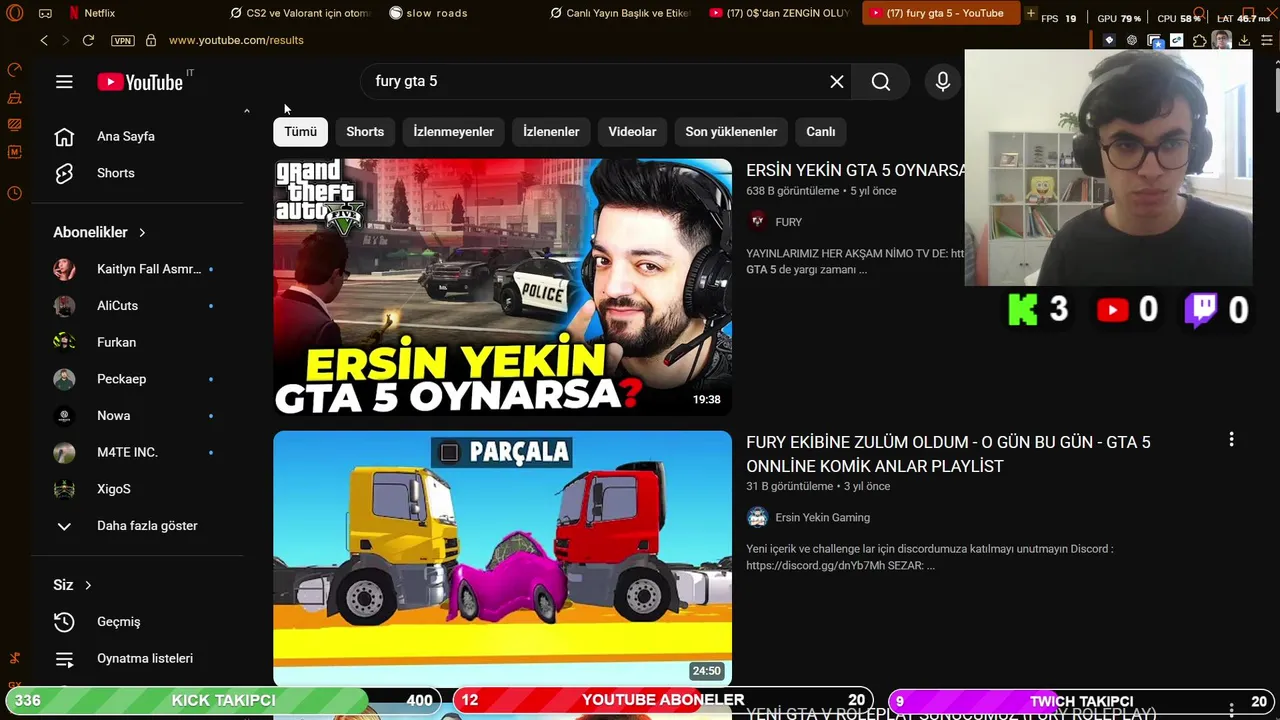Expand the Siz section

(72, 585)
